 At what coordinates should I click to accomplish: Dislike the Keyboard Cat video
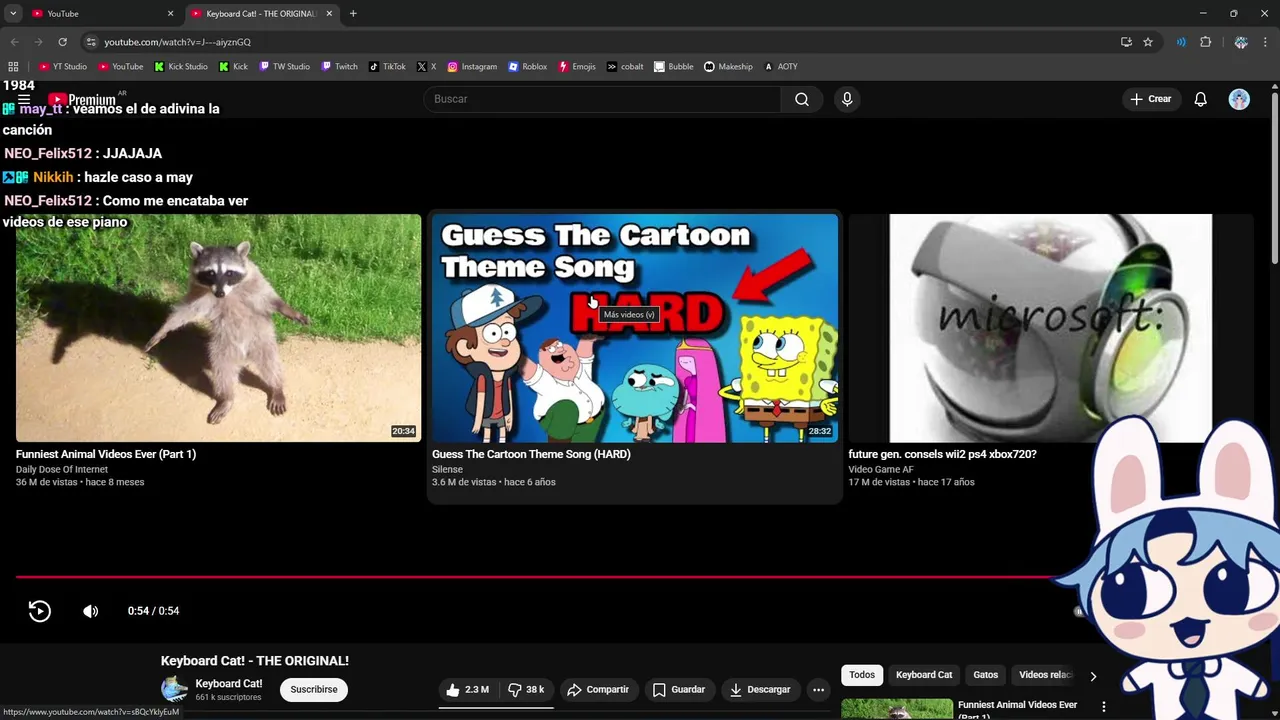pos(526,690)
